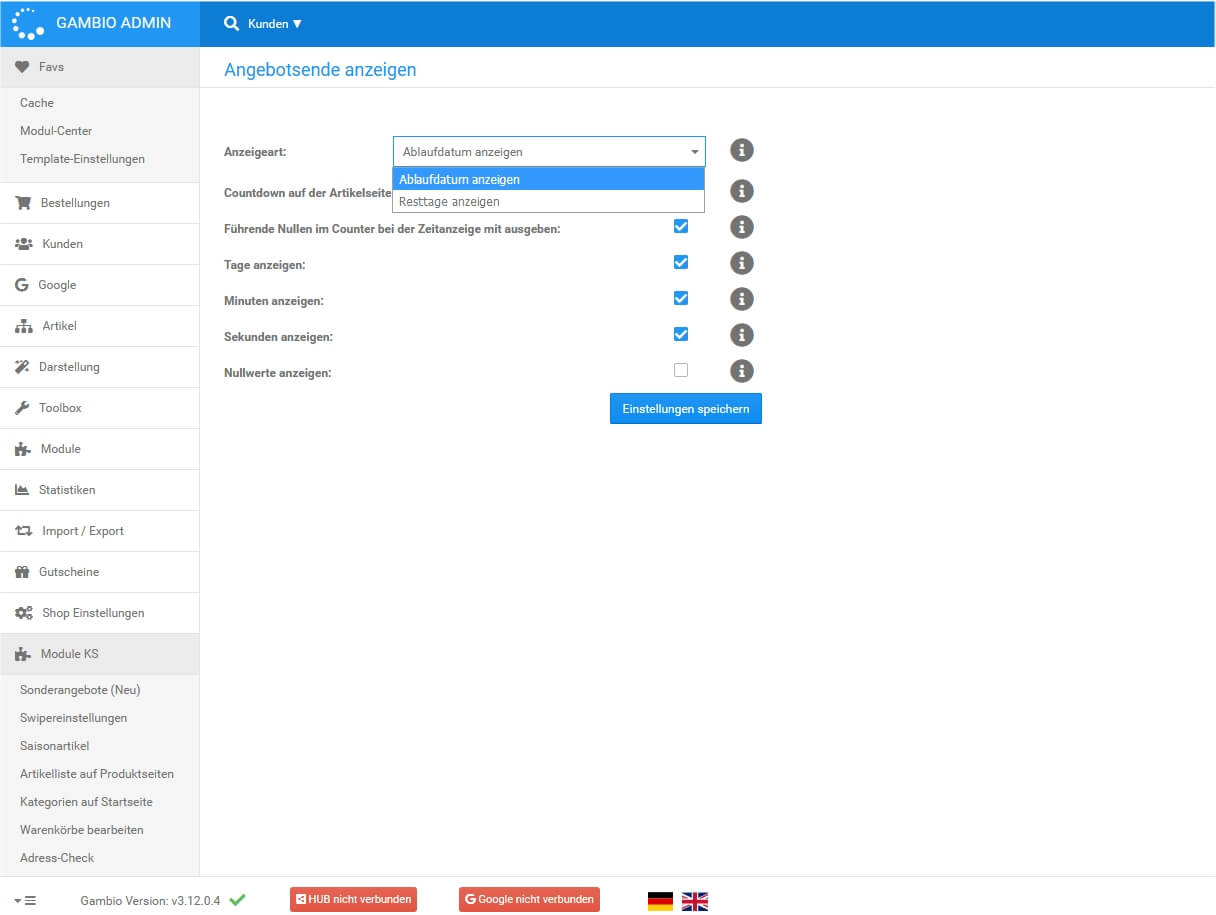This screenshot has height=915, width=1216.
Task: Switch language via the British flag
Action: [694, 901]
